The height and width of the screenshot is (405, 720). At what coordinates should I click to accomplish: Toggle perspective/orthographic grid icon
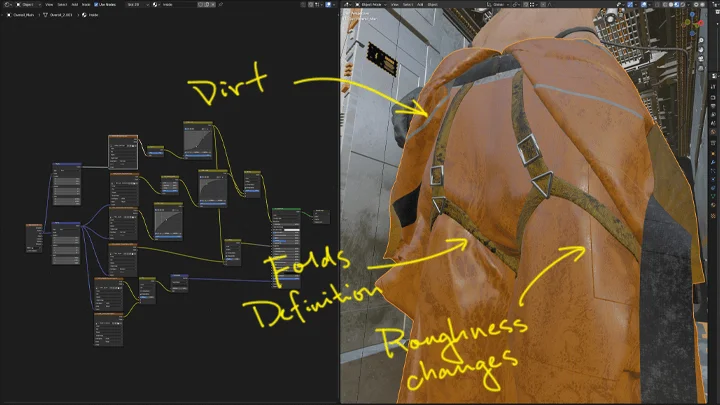[701, 68]
